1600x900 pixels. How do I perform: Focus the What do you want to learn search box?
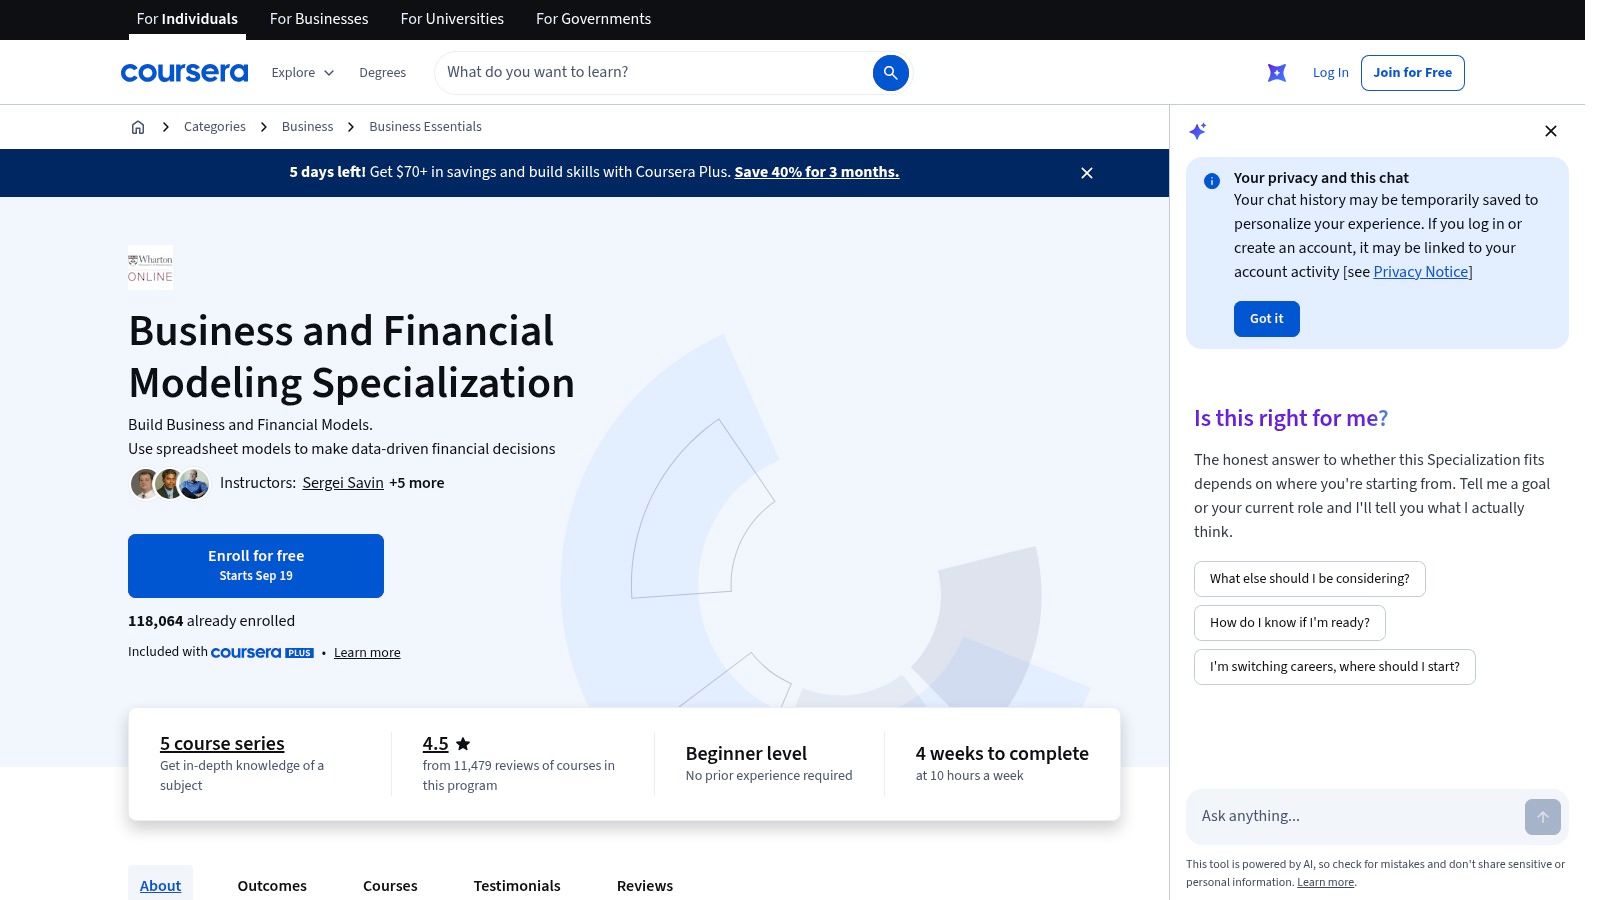click(x=655, y=72)
